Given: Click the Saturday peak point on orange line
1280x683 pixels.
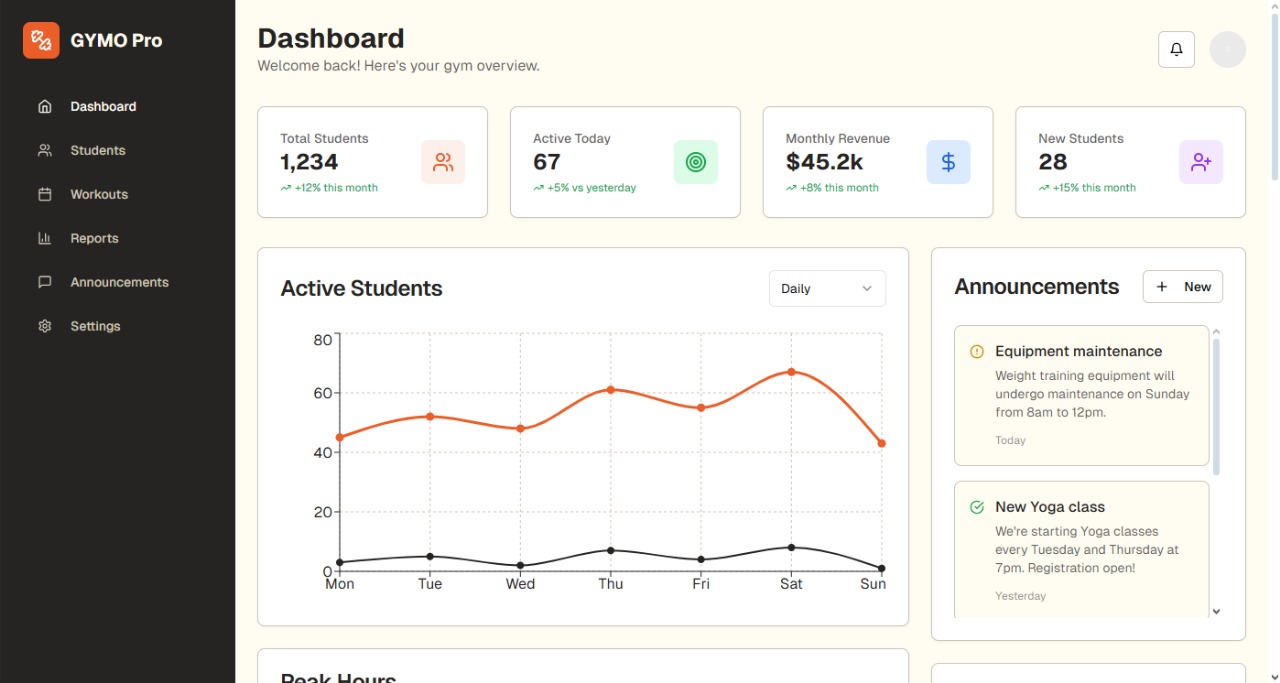Looking at the screenshot, I should pyautogui.click(x=791, y=372).
